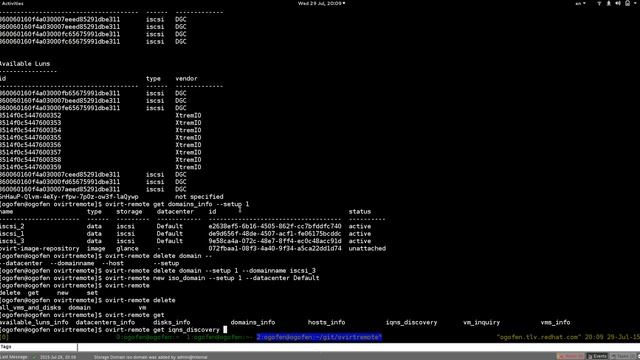Click the Last Message label
The image size is (640, 360).
pos(14,357)
